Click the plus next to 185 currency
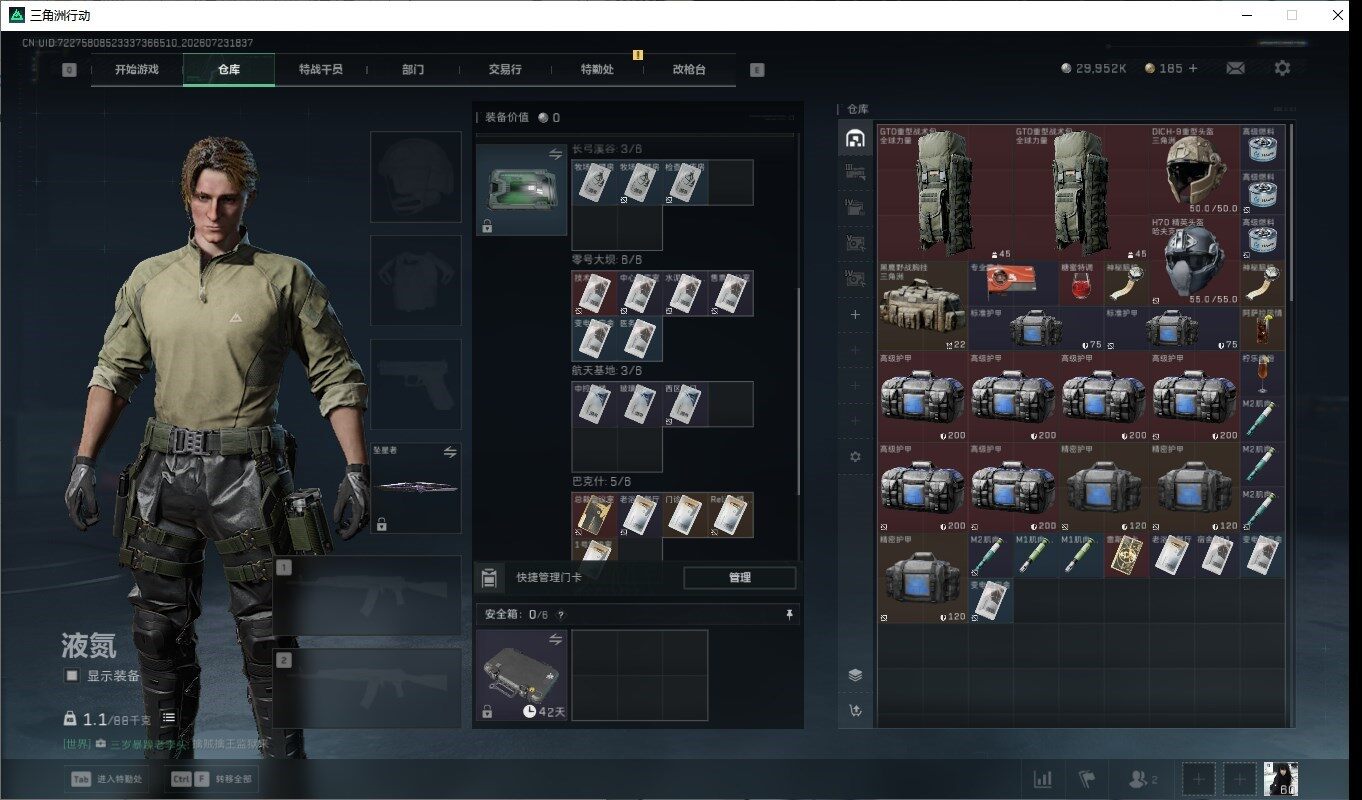 tap(1192, 68)
